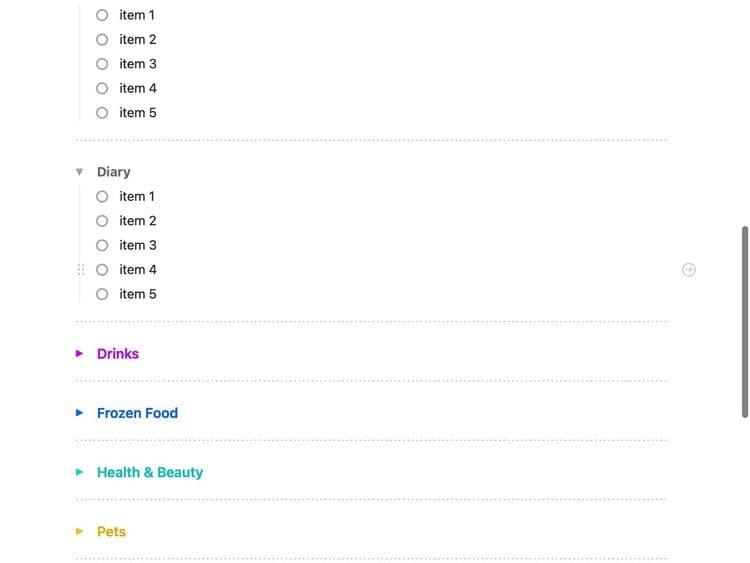Complete Diary item 5 via its circle
This screenshot has height=563, width=750.
coord(102,294)
